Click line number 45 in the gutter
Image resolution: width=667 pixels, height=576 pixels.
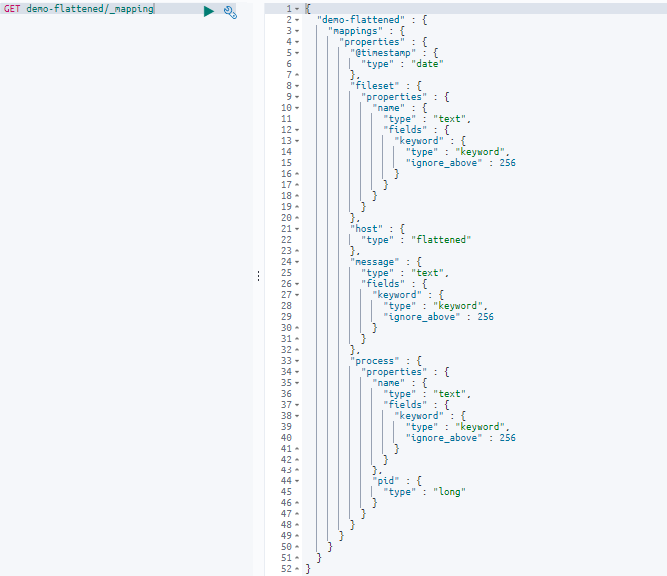[286, 492]
